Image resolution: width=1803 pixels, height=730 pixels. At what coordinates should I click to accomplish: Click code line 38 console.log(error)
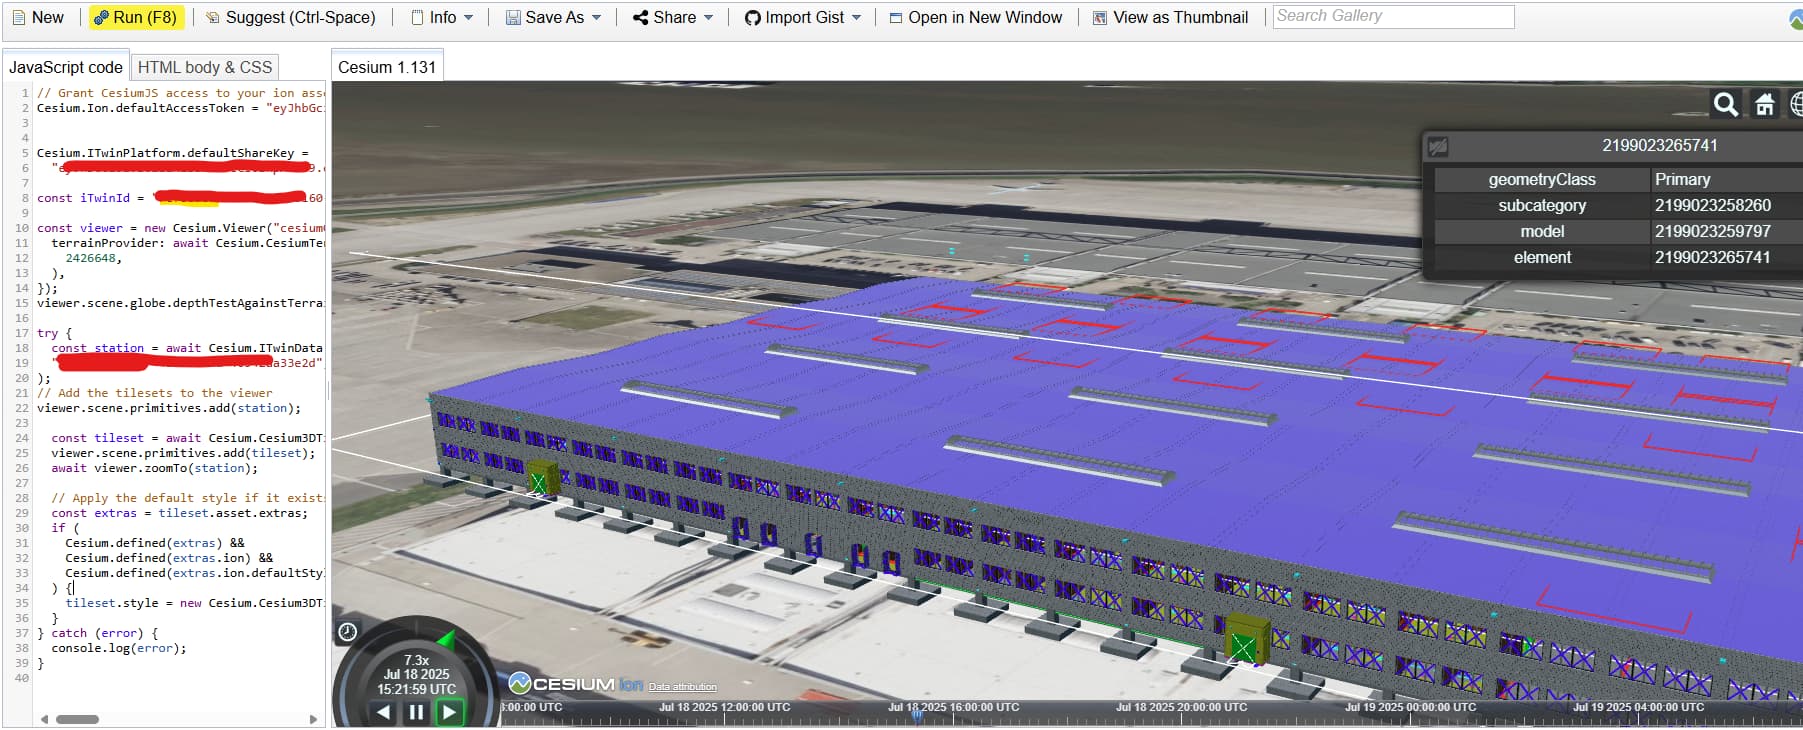(119, 648)
